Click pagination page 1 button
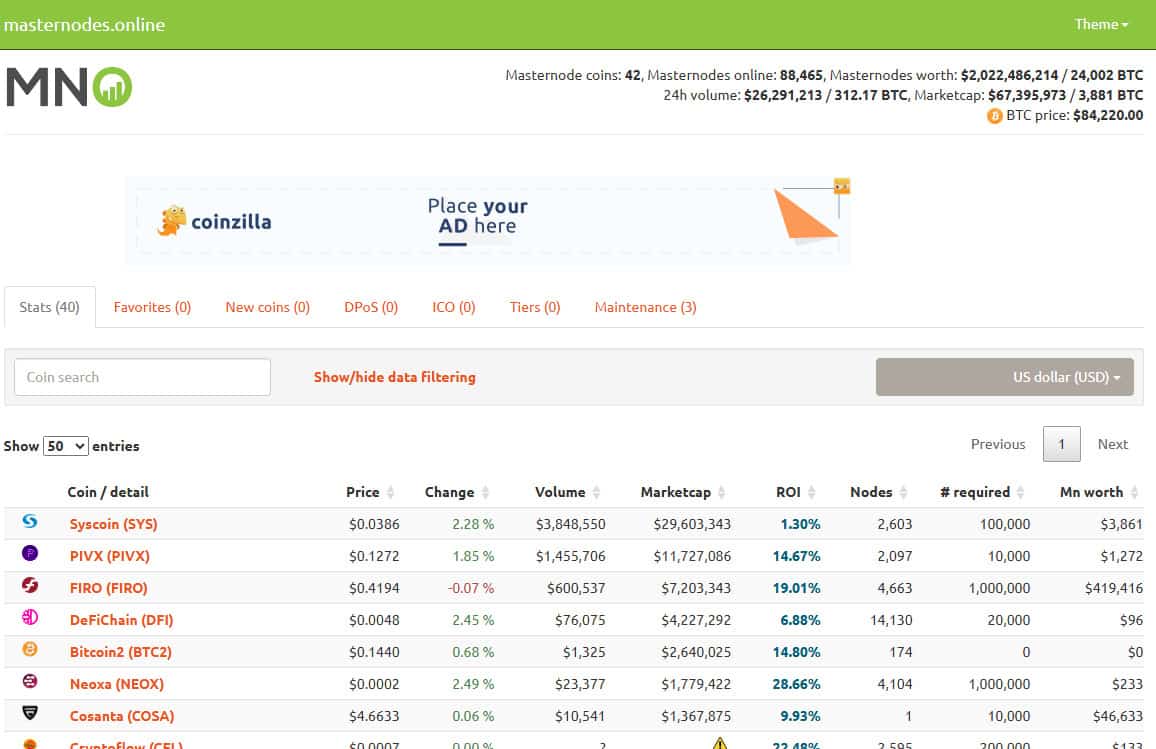 (1062, 444)
